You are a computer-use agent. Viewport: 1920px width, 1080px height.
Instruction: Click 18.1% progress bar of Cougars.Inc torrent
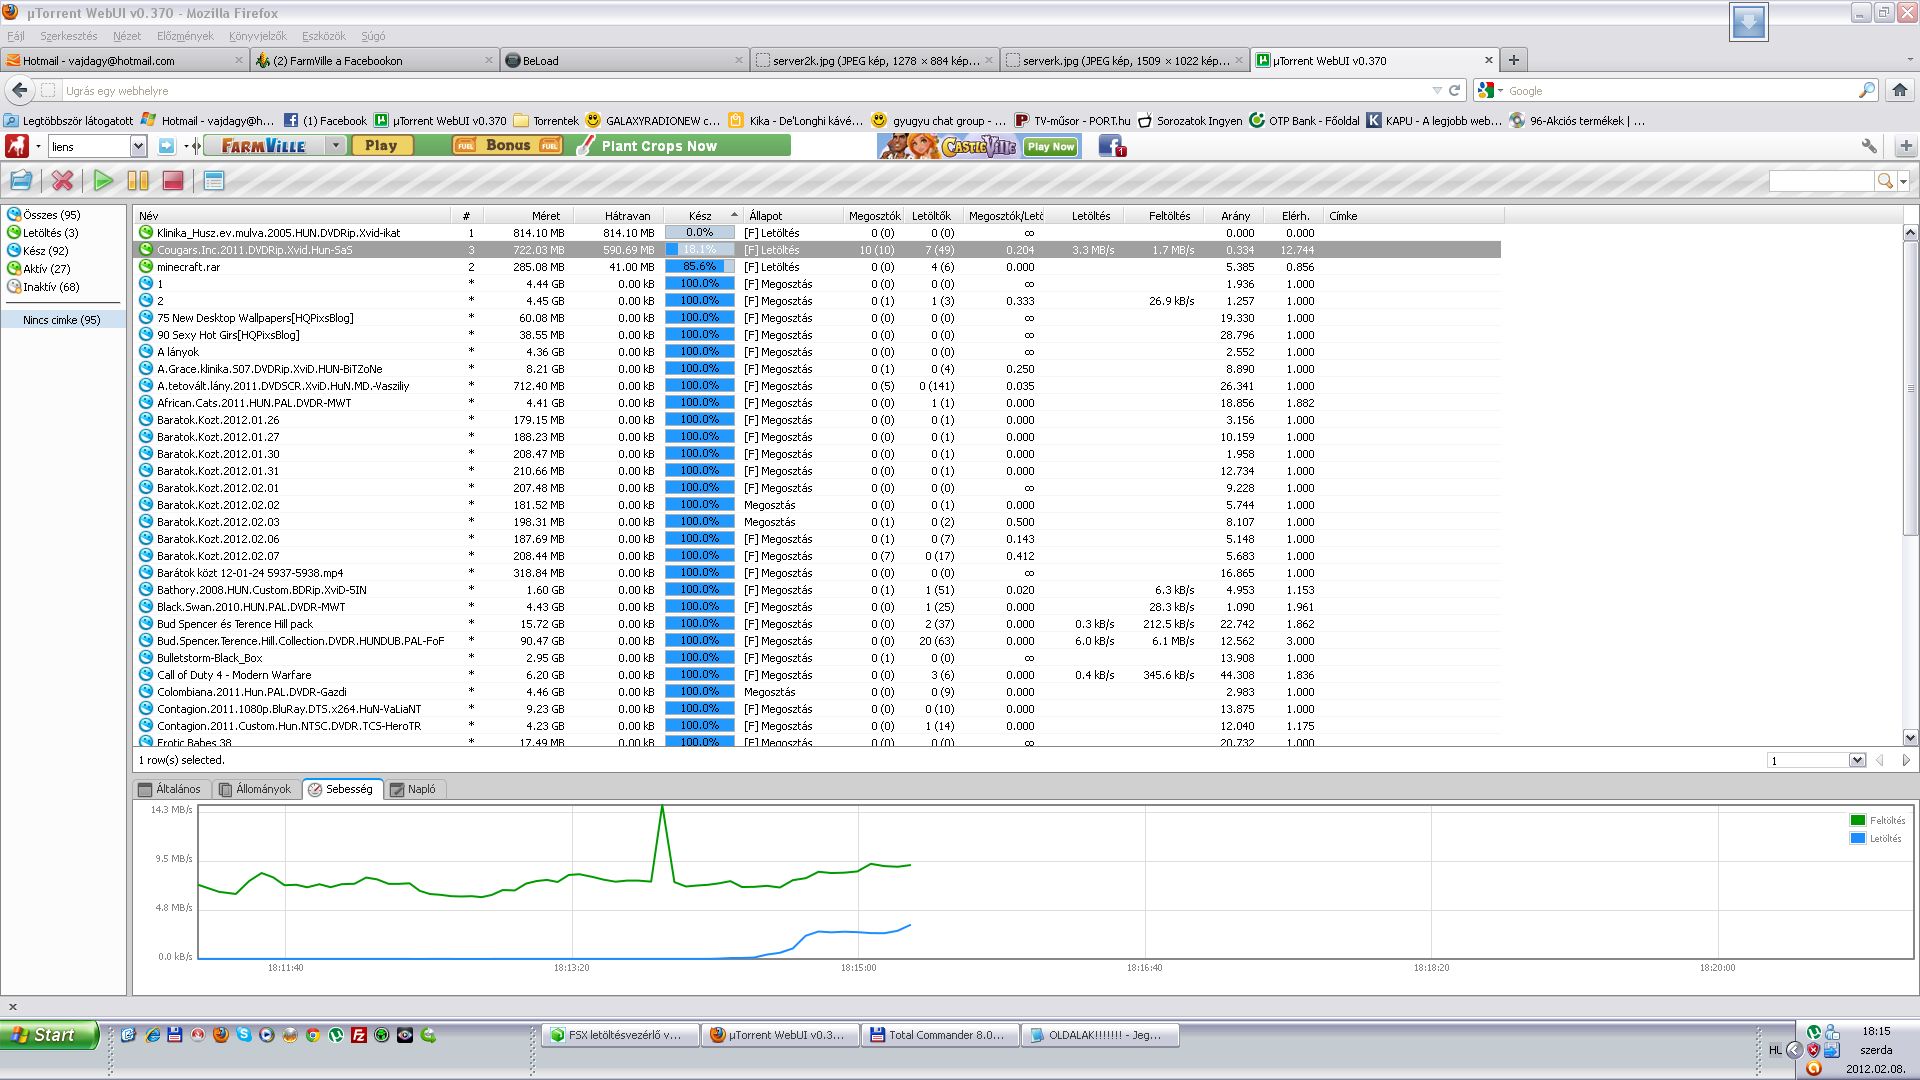pos(700,250)
